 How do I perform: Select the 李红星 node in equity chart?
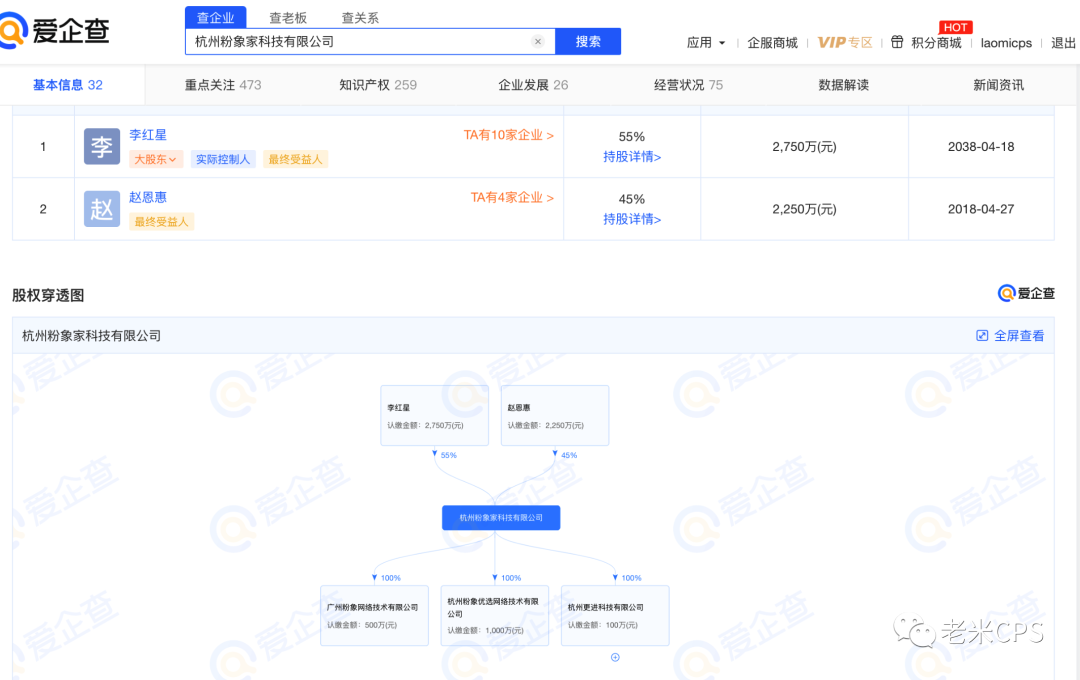(435, 415)
